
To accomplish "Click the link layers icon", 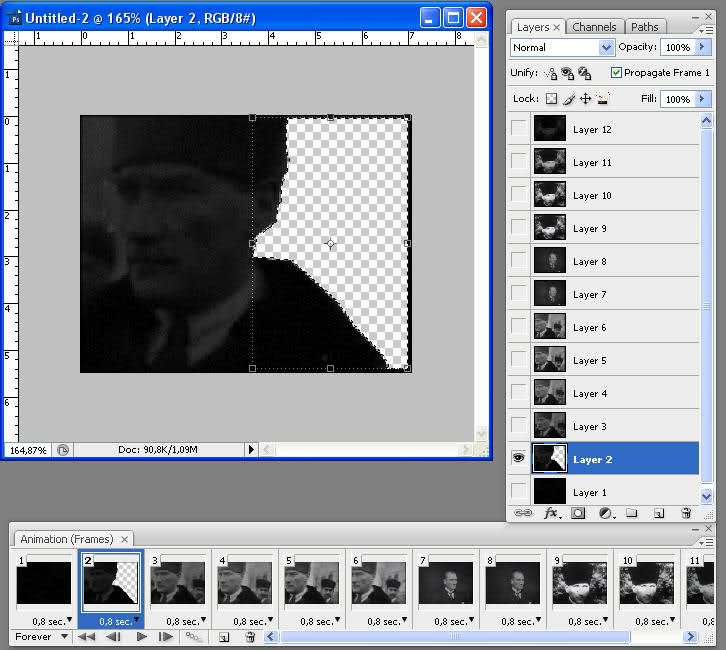I will pos(523,513).
